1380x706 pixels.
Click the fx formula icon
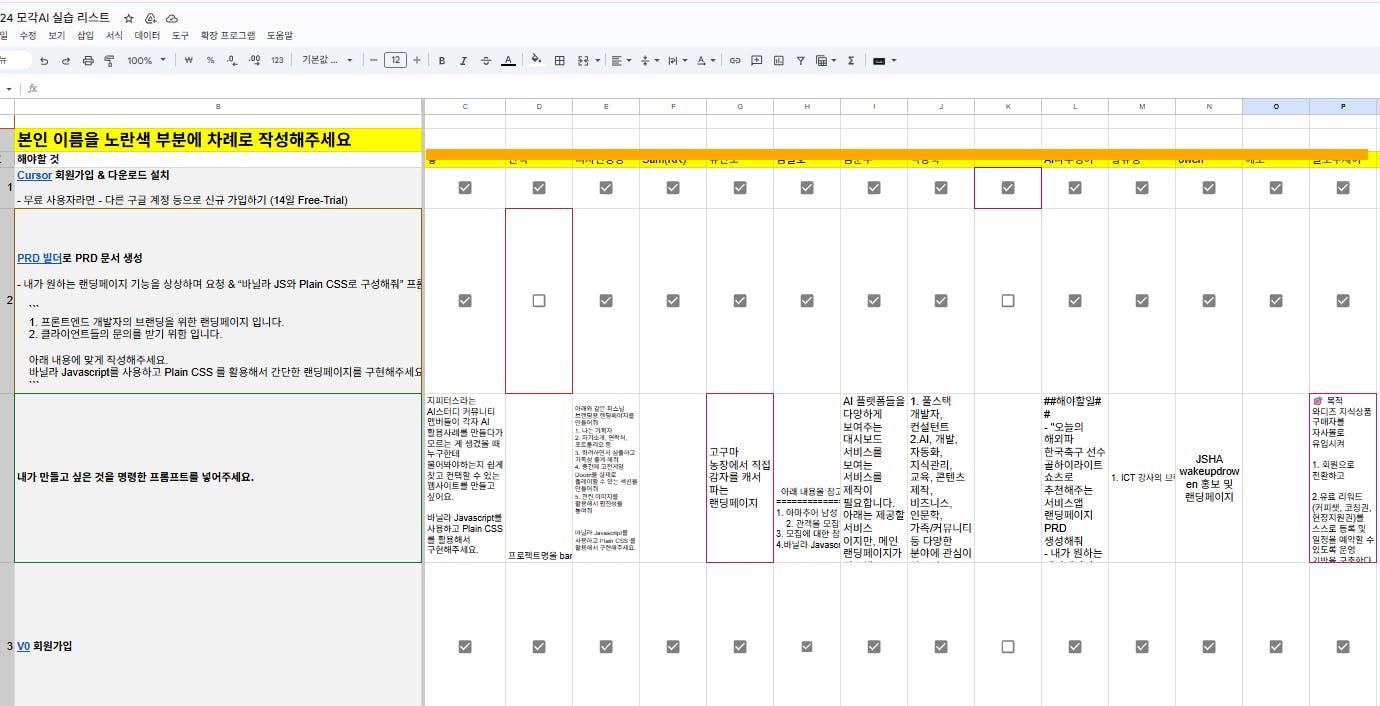pos(33,88)
